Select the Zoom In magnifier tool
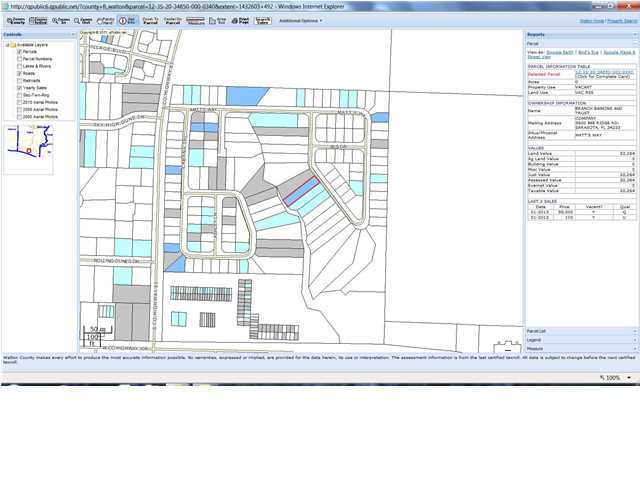640x480 pixels. pyautogui.click(x=61, y=20)
